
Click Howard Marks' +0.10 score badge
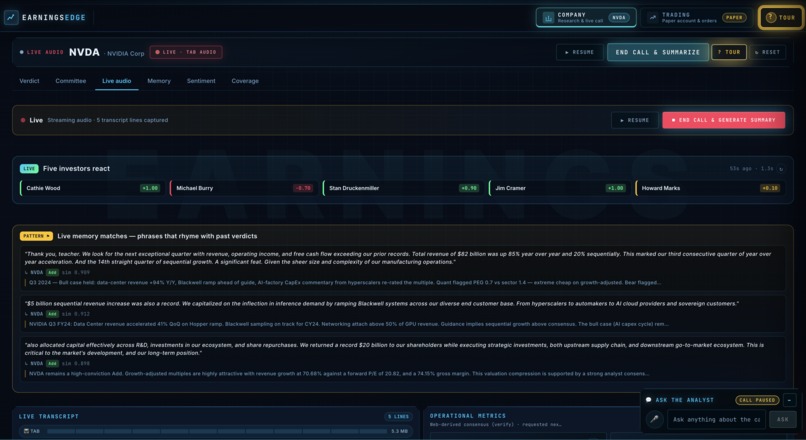click(x=770, y=188)
